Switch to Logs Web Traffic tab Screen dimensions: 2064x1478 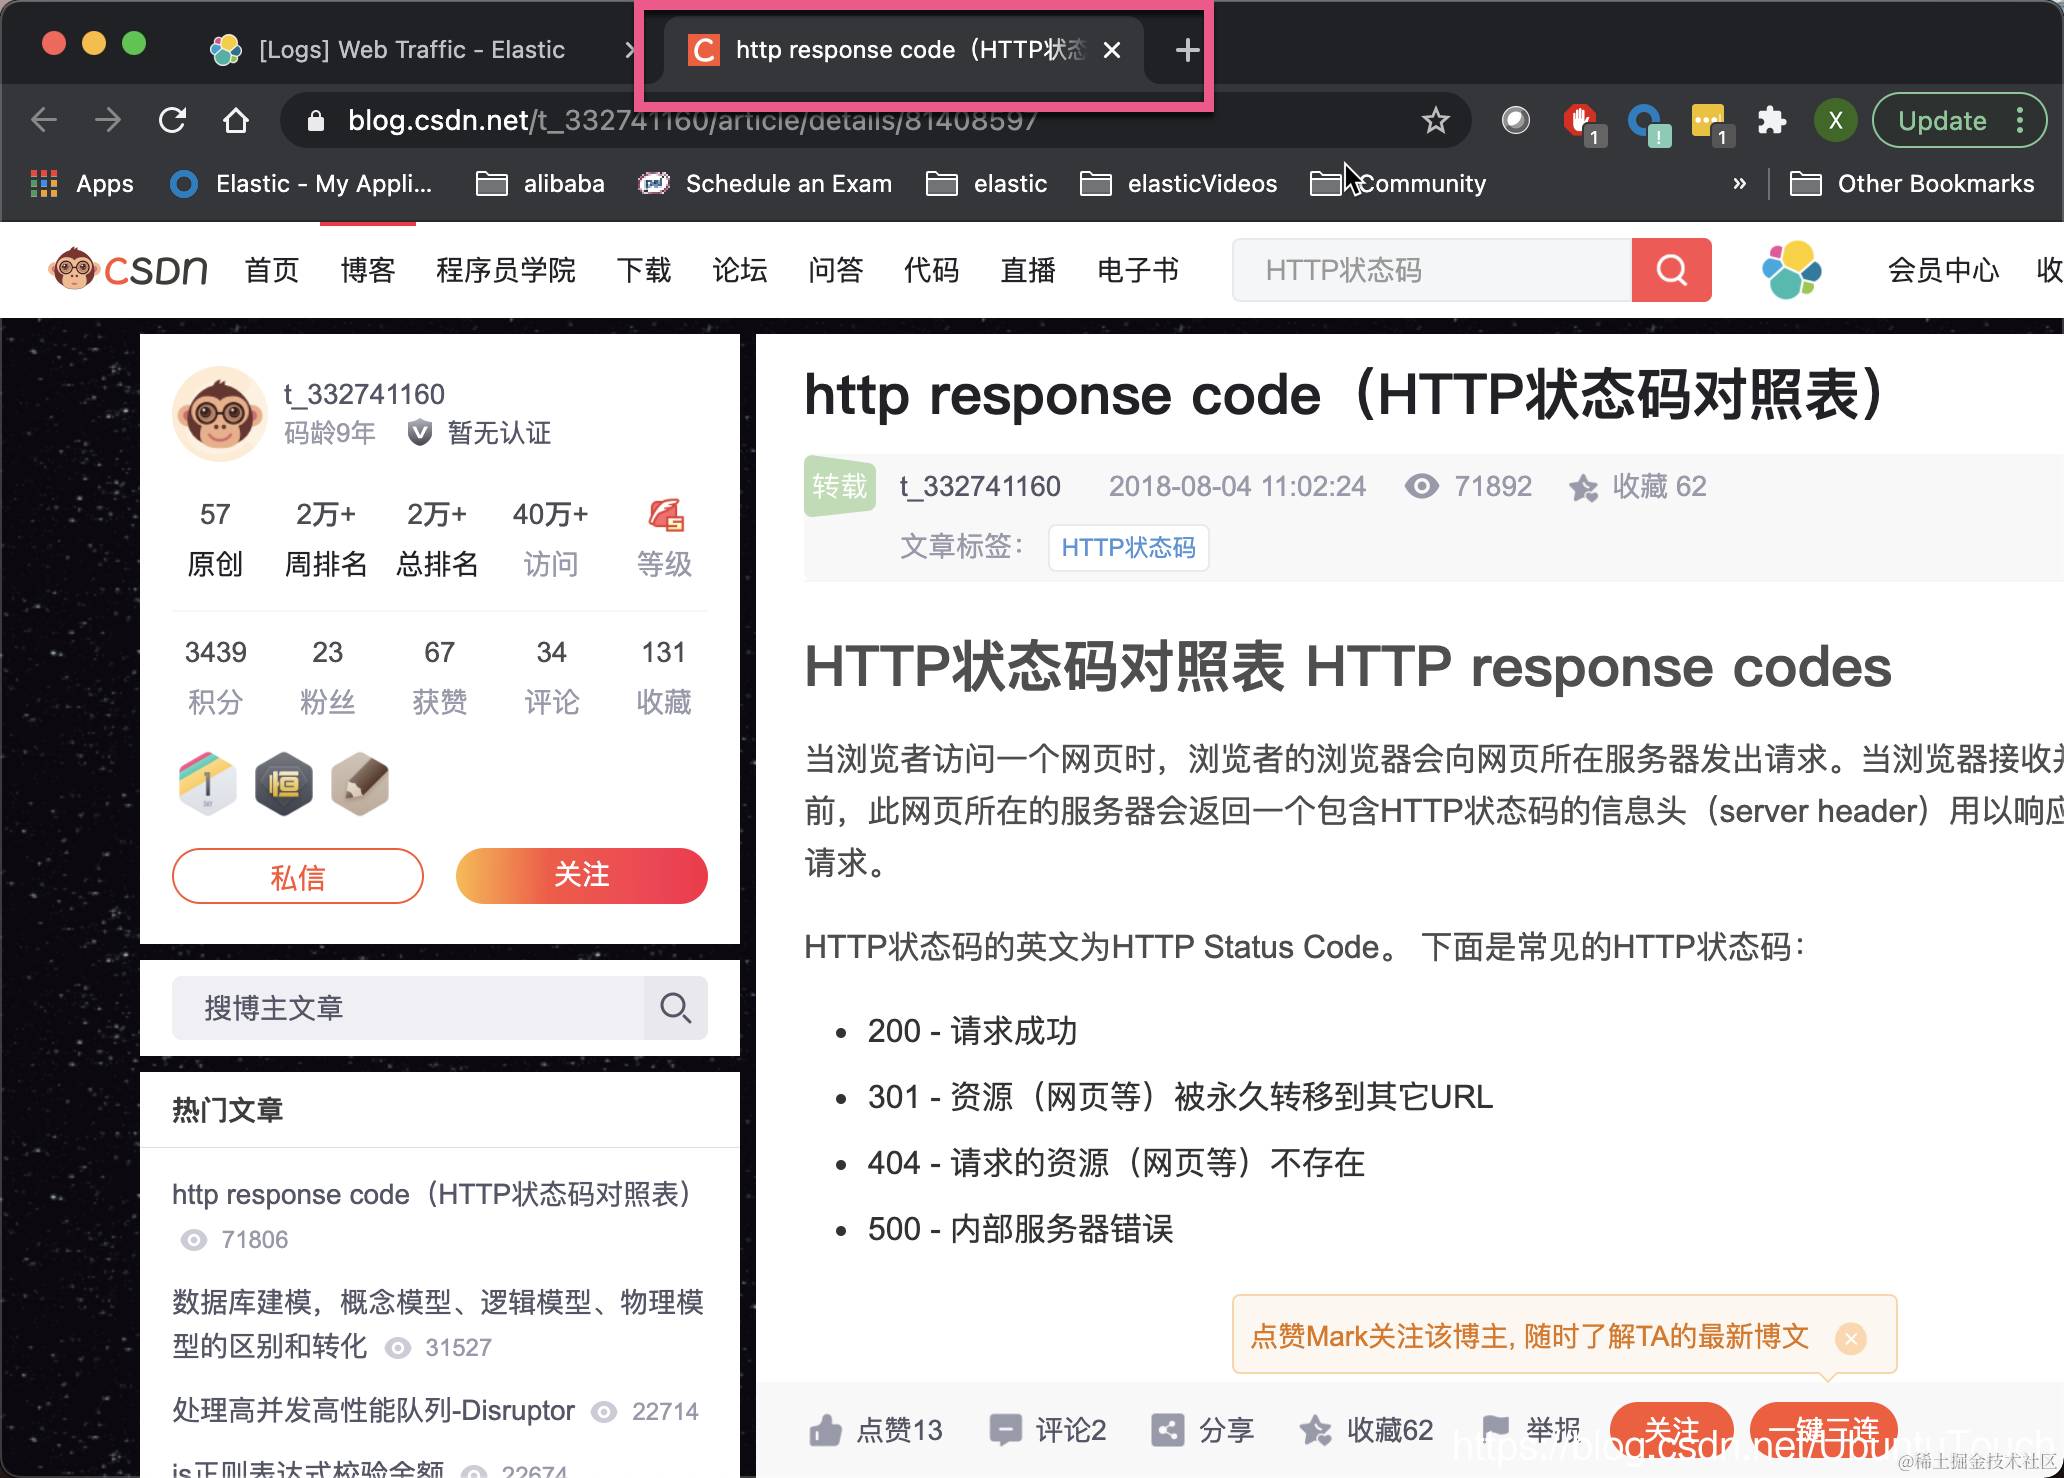point(410,50)
